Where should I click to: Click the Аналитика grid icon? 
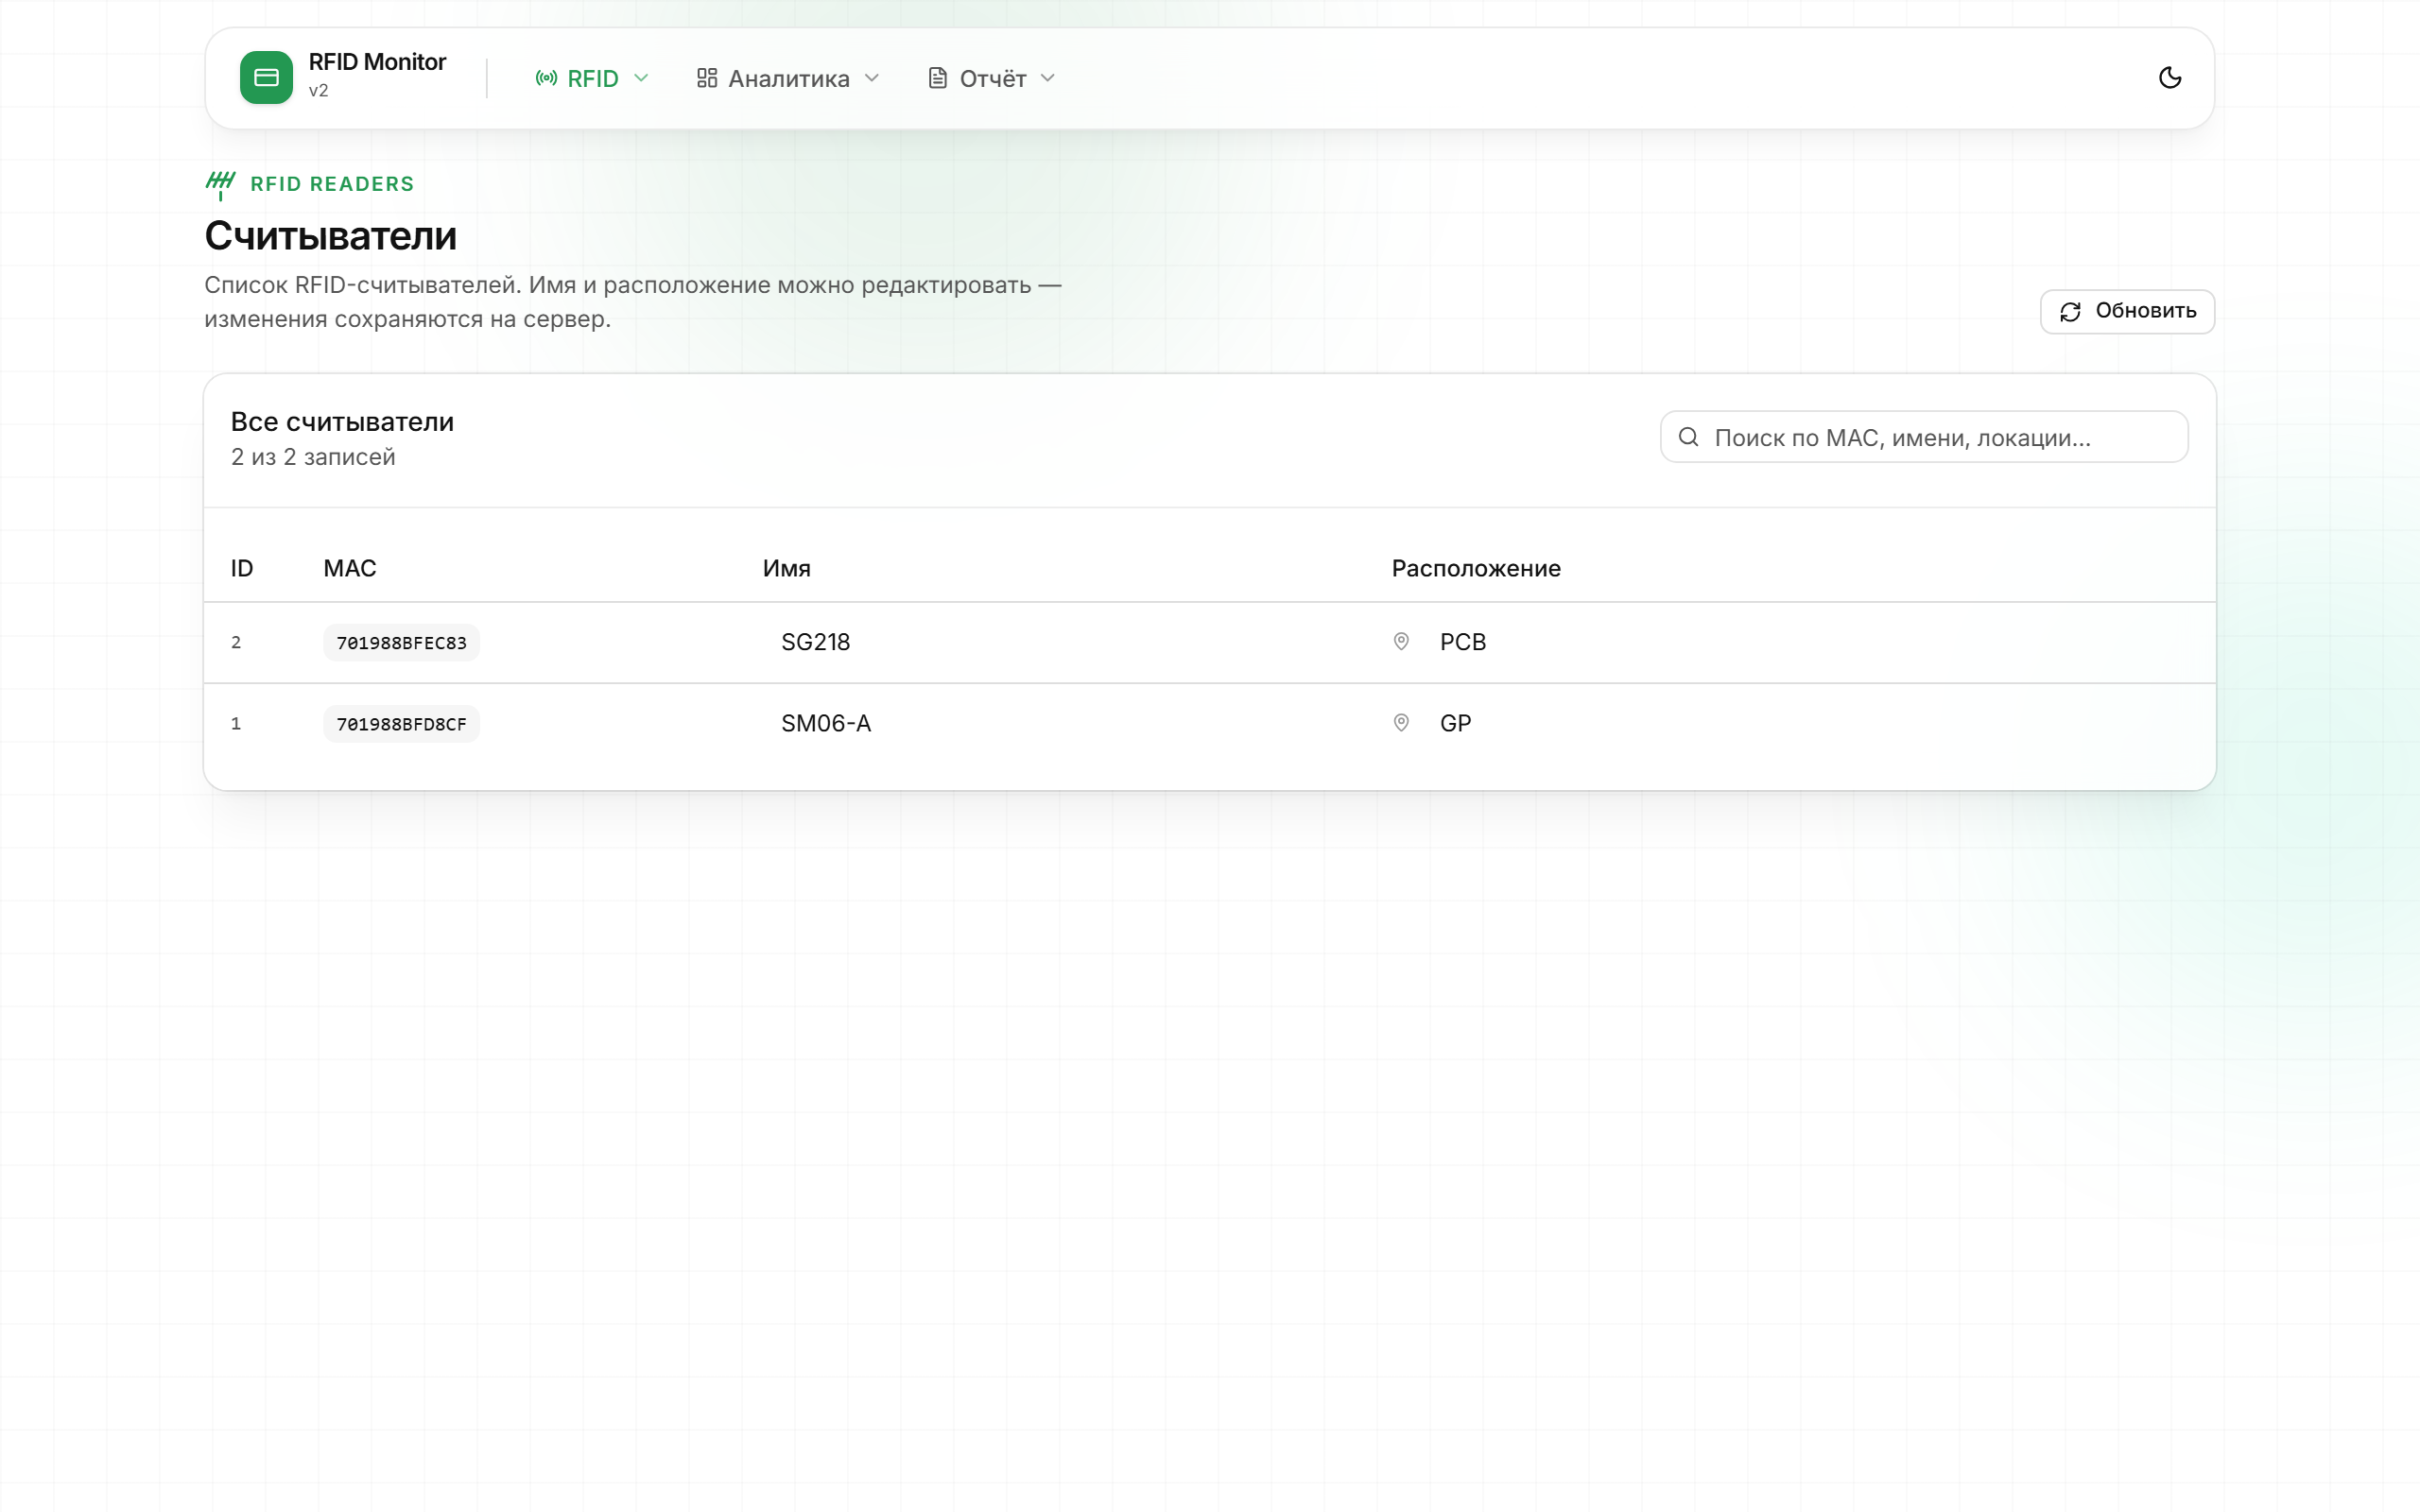point(707,78)
